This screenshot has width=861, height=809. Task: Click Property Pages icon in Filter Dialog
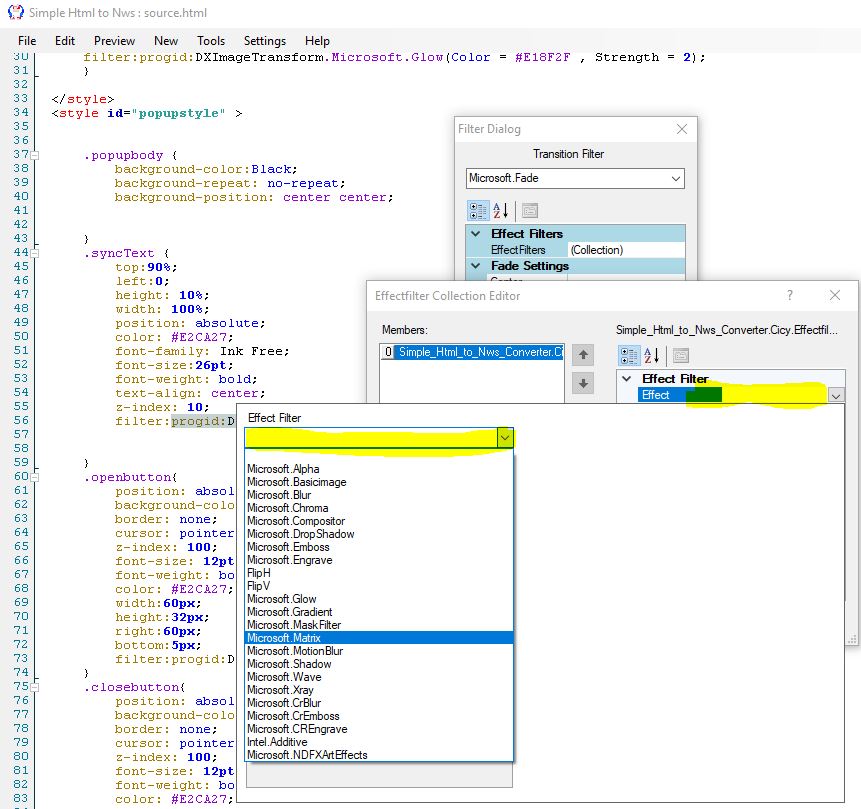coord(530,211)
